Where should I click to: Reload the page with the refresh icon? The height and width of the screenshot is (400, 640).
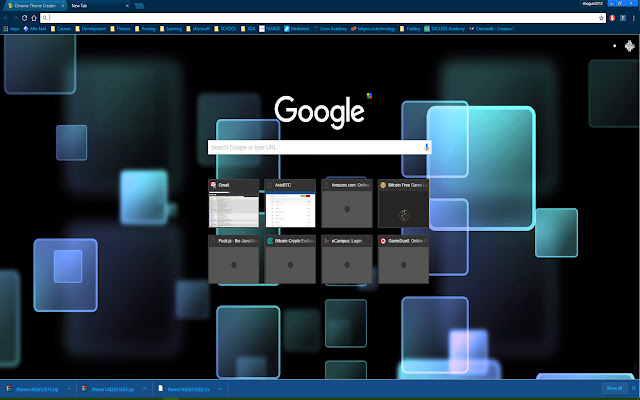24,18
